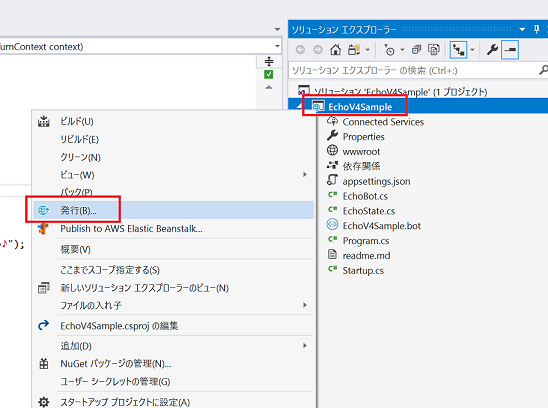Open Properties with the wrench icon
The height and width of the screenshot is (408, 548).
point(492,50)
